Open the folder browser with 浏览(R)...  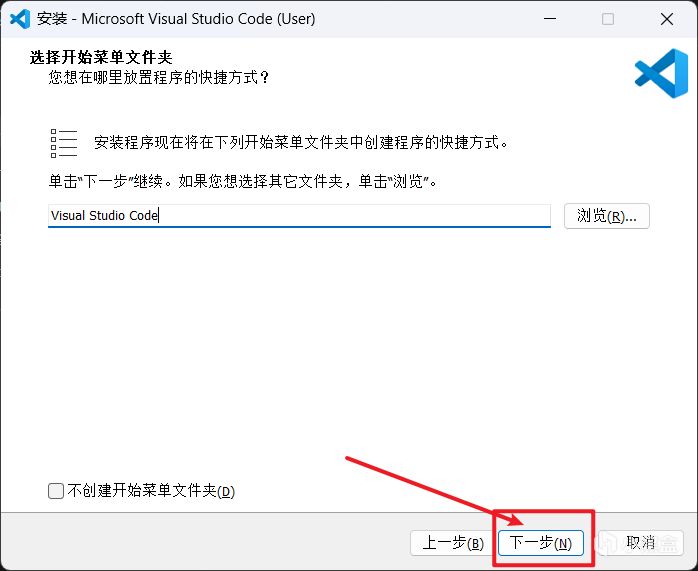coord(607,216)
